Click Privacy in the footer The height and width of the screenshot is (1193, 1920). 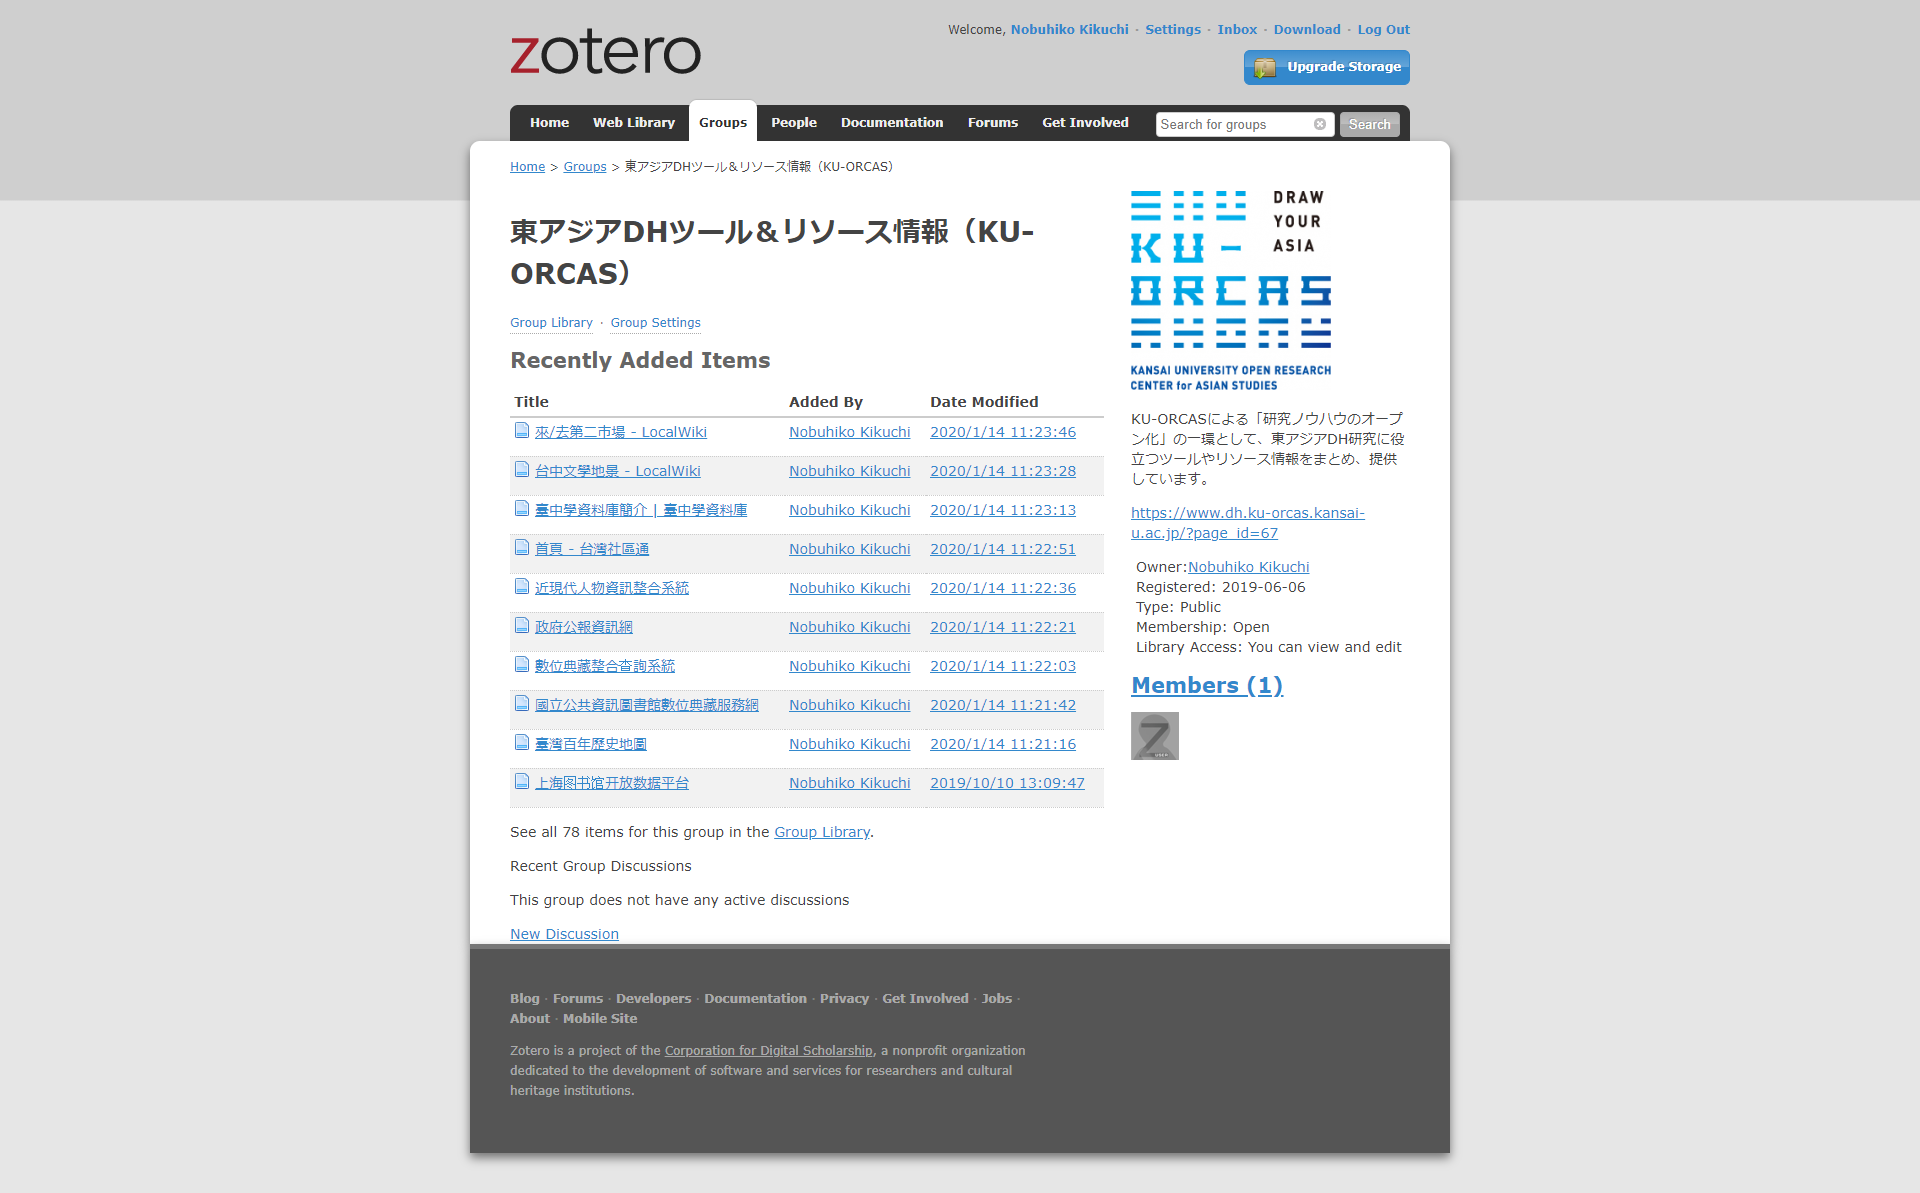(844, 998)
